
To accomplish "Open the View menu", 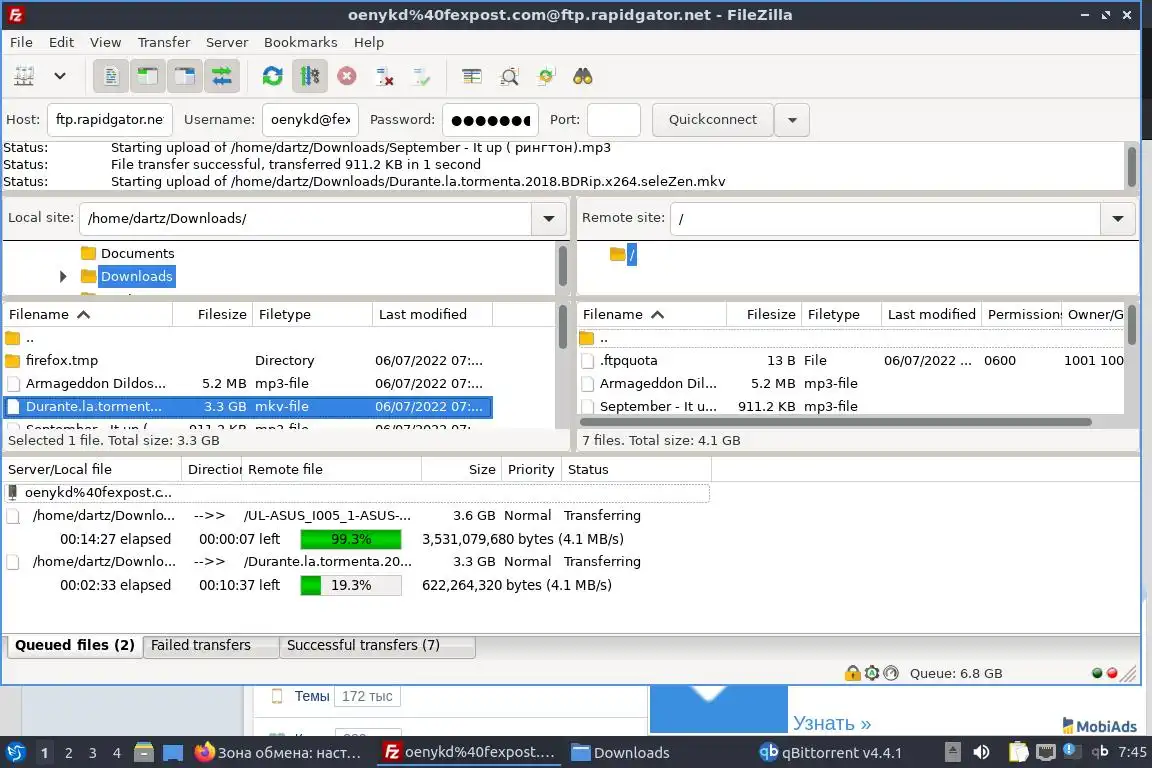I will [105, 42].
